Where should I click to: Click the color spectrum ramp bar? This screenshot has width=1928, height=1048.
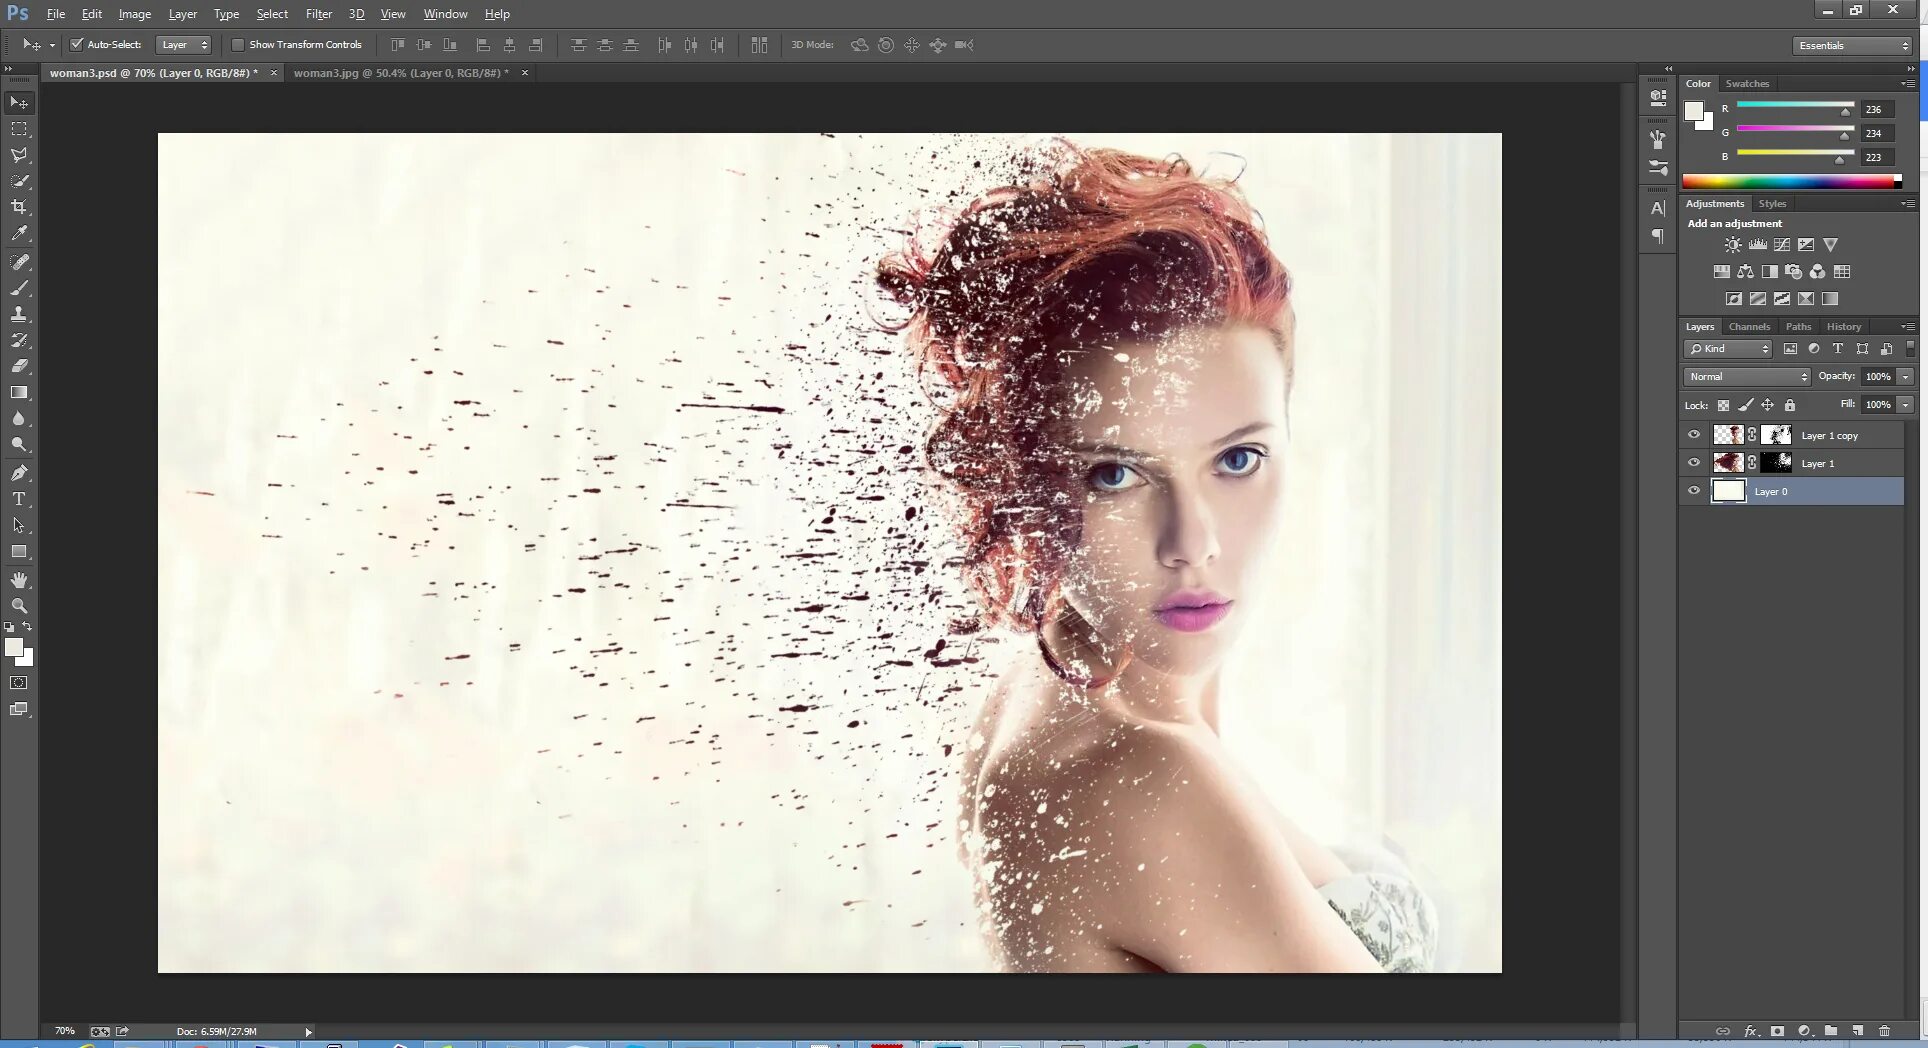1792,181
